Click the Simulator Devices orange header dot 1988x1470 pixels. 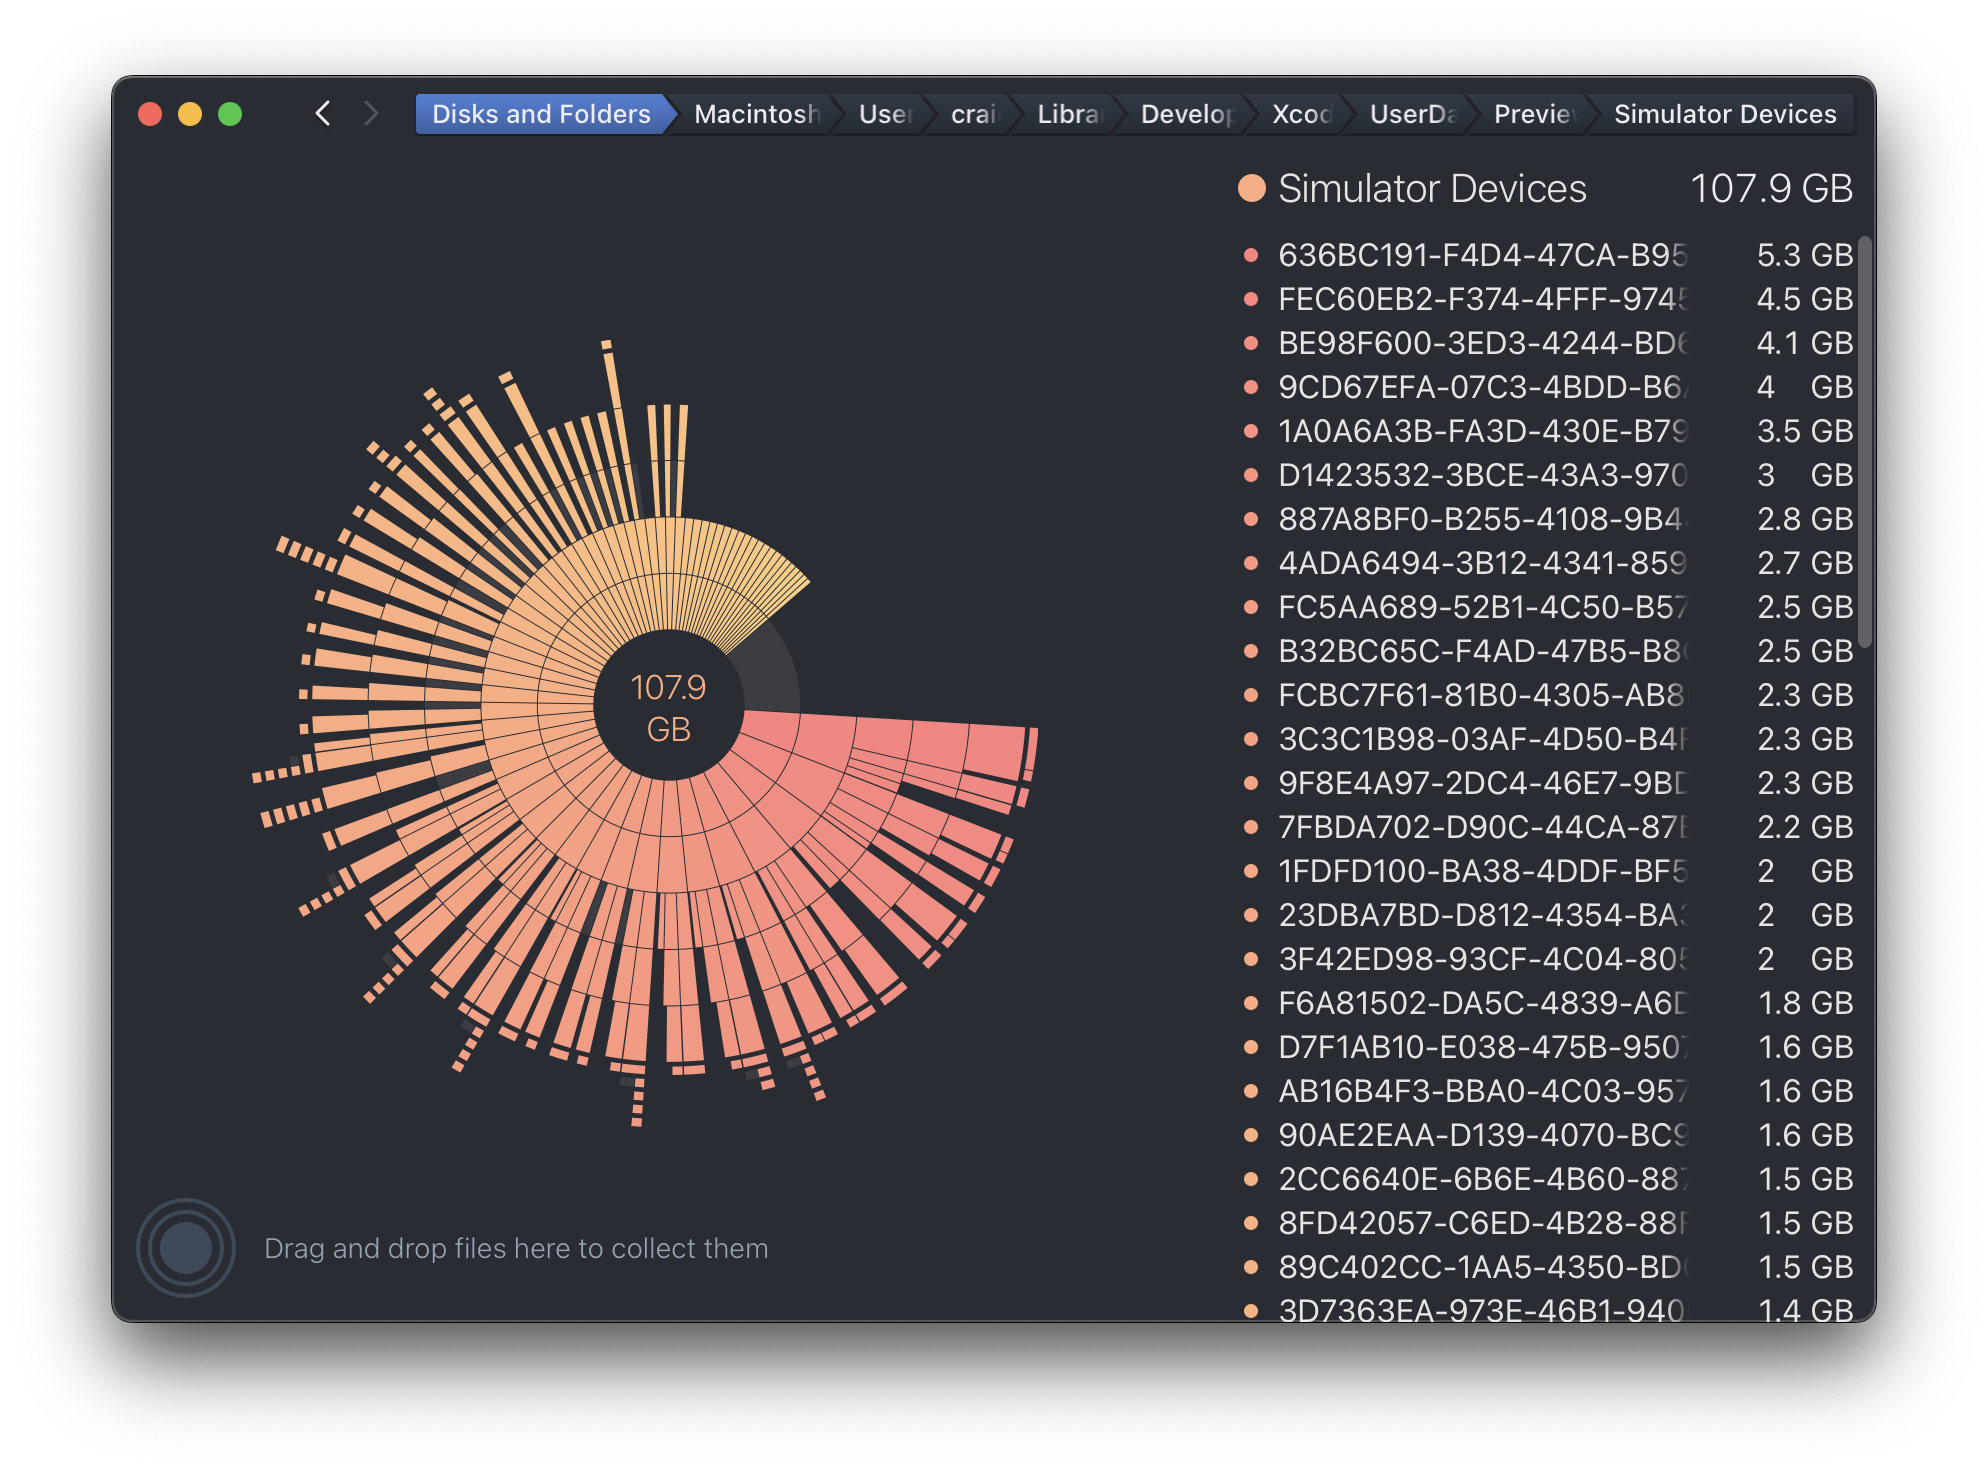point(1252,188)
